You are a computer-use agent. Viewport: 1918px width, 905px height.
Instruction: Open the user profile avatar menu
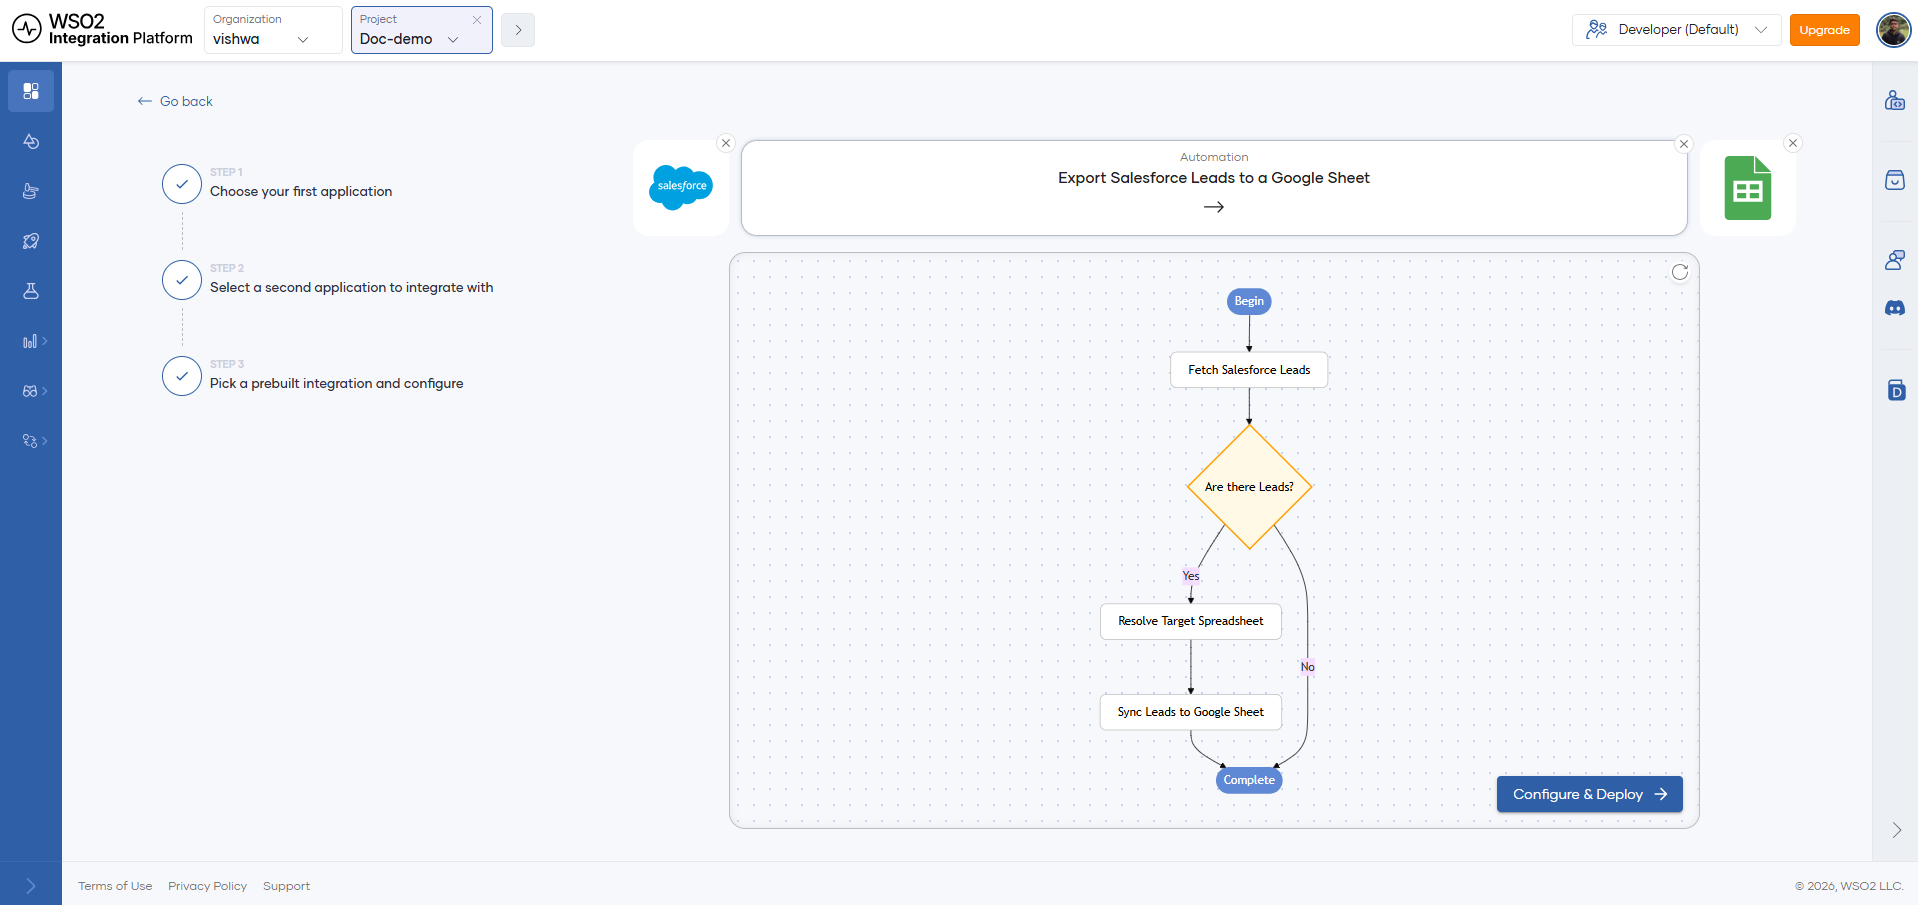1894,30
